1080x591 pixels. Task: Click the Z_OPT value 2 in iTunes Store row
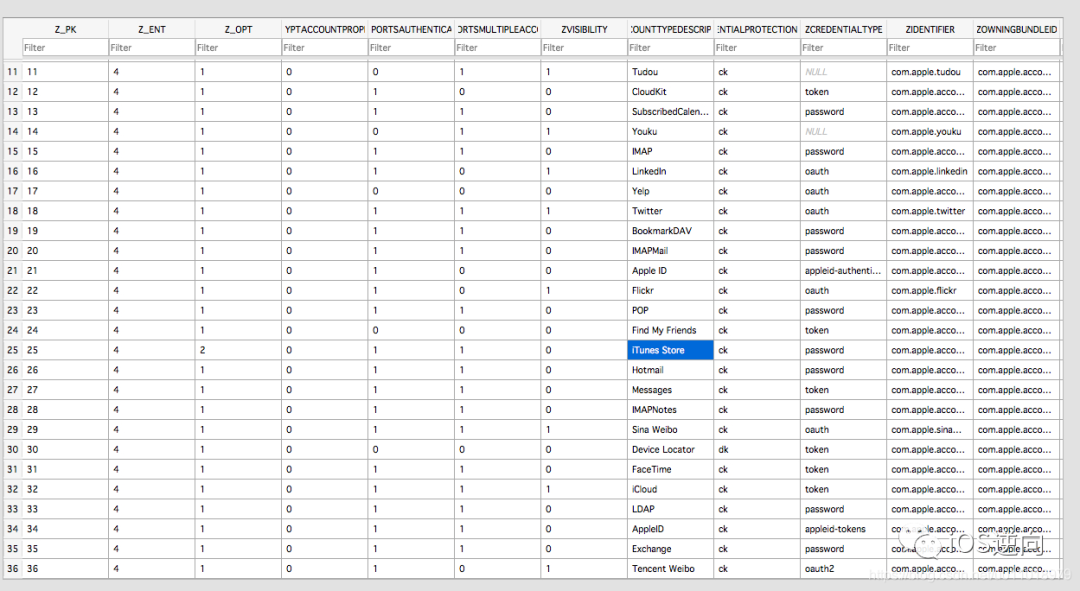pyautogui.click(x=238, y=350)
